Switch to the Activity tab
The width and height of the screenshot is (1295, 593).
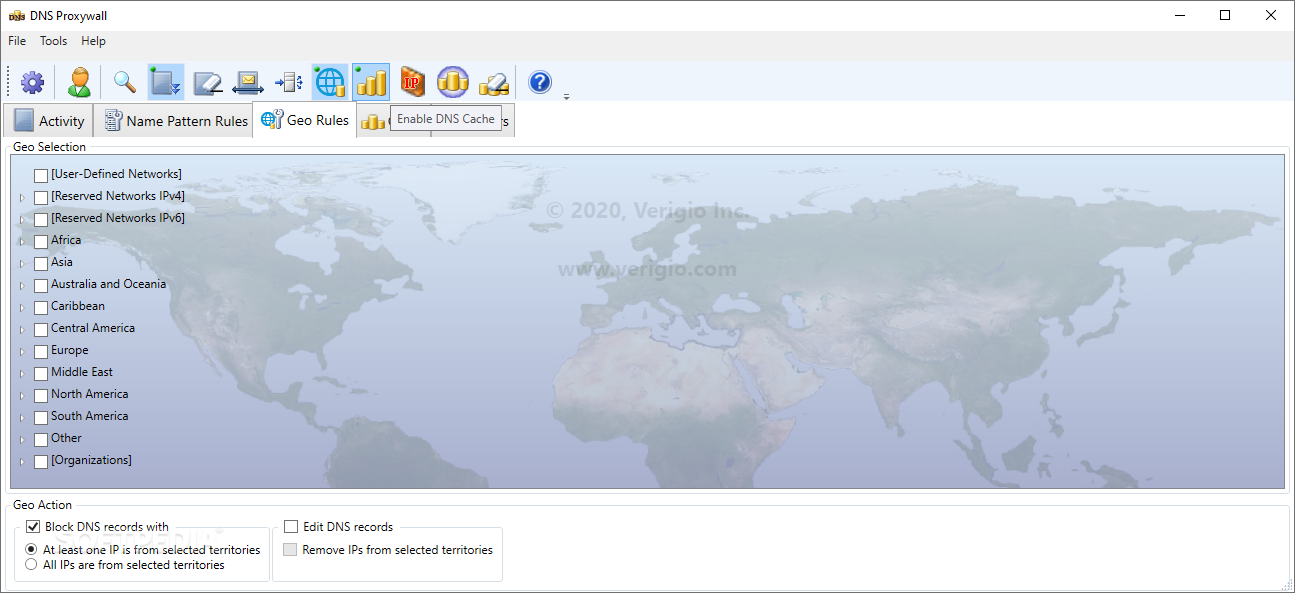49,121
